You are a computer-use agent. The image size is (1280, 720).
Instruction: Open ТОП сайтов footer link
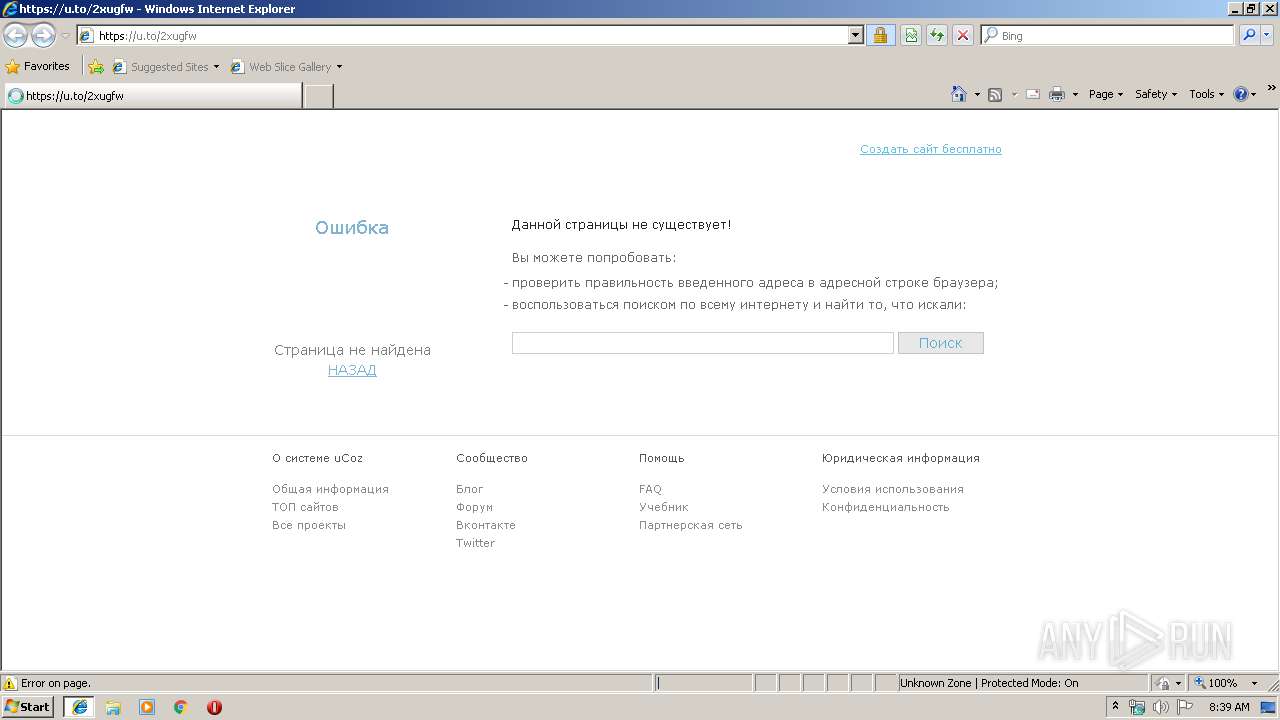pos(305,507)
